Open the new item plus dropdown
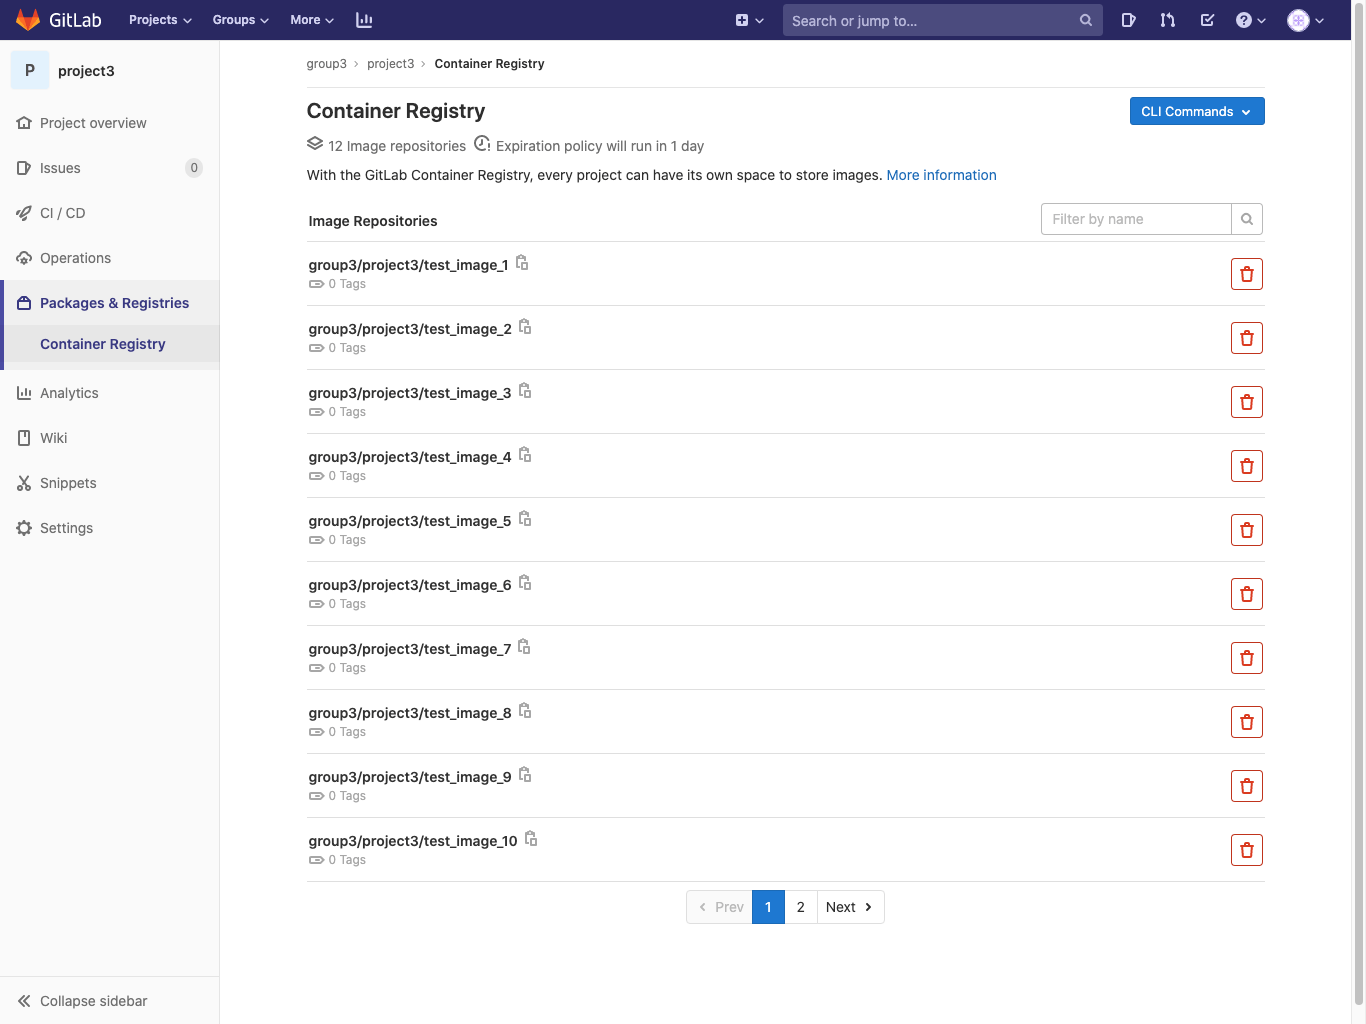Screen dimensions: 1366x1024 [x=748, y=20]
